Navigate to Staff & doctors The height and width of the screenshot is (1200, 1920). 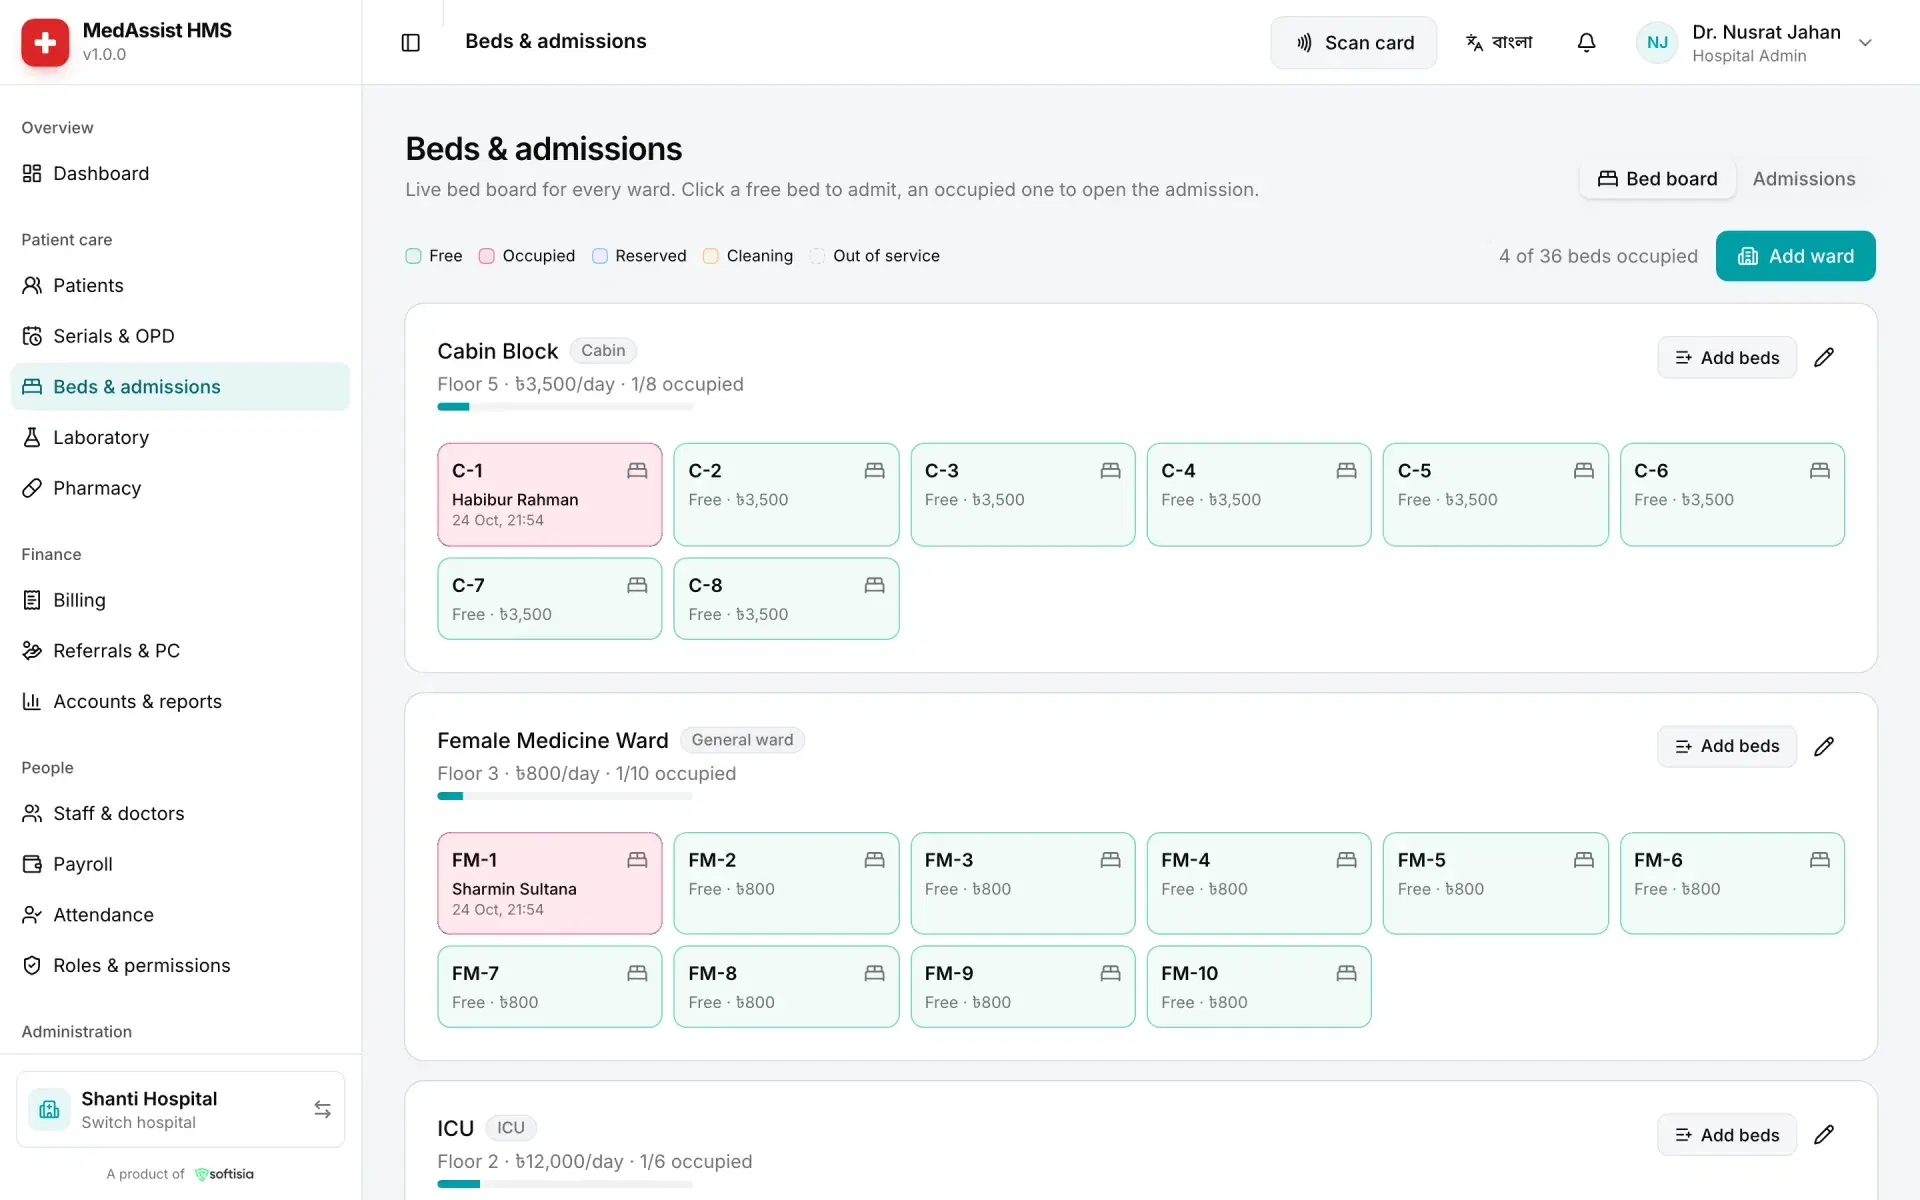tap(180, 813)
